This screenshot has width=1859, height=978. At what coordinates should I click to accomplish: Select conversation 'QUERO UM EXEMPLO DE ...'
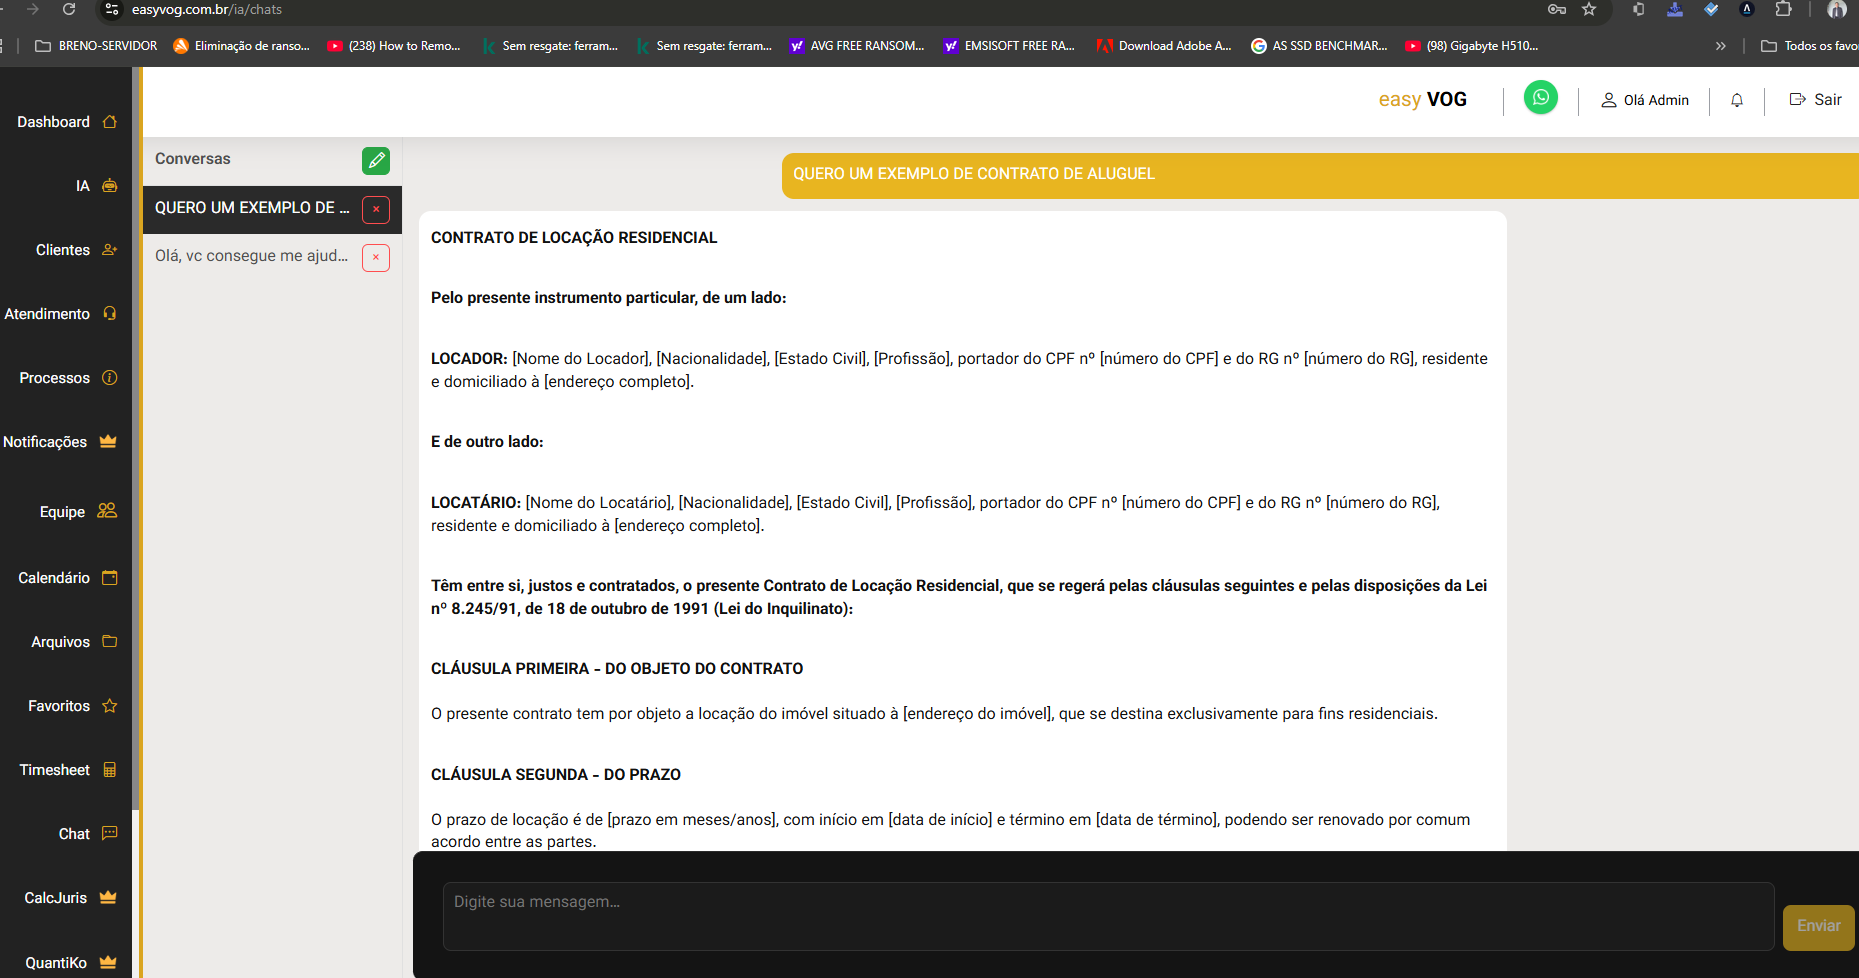[x=252, y=208]
